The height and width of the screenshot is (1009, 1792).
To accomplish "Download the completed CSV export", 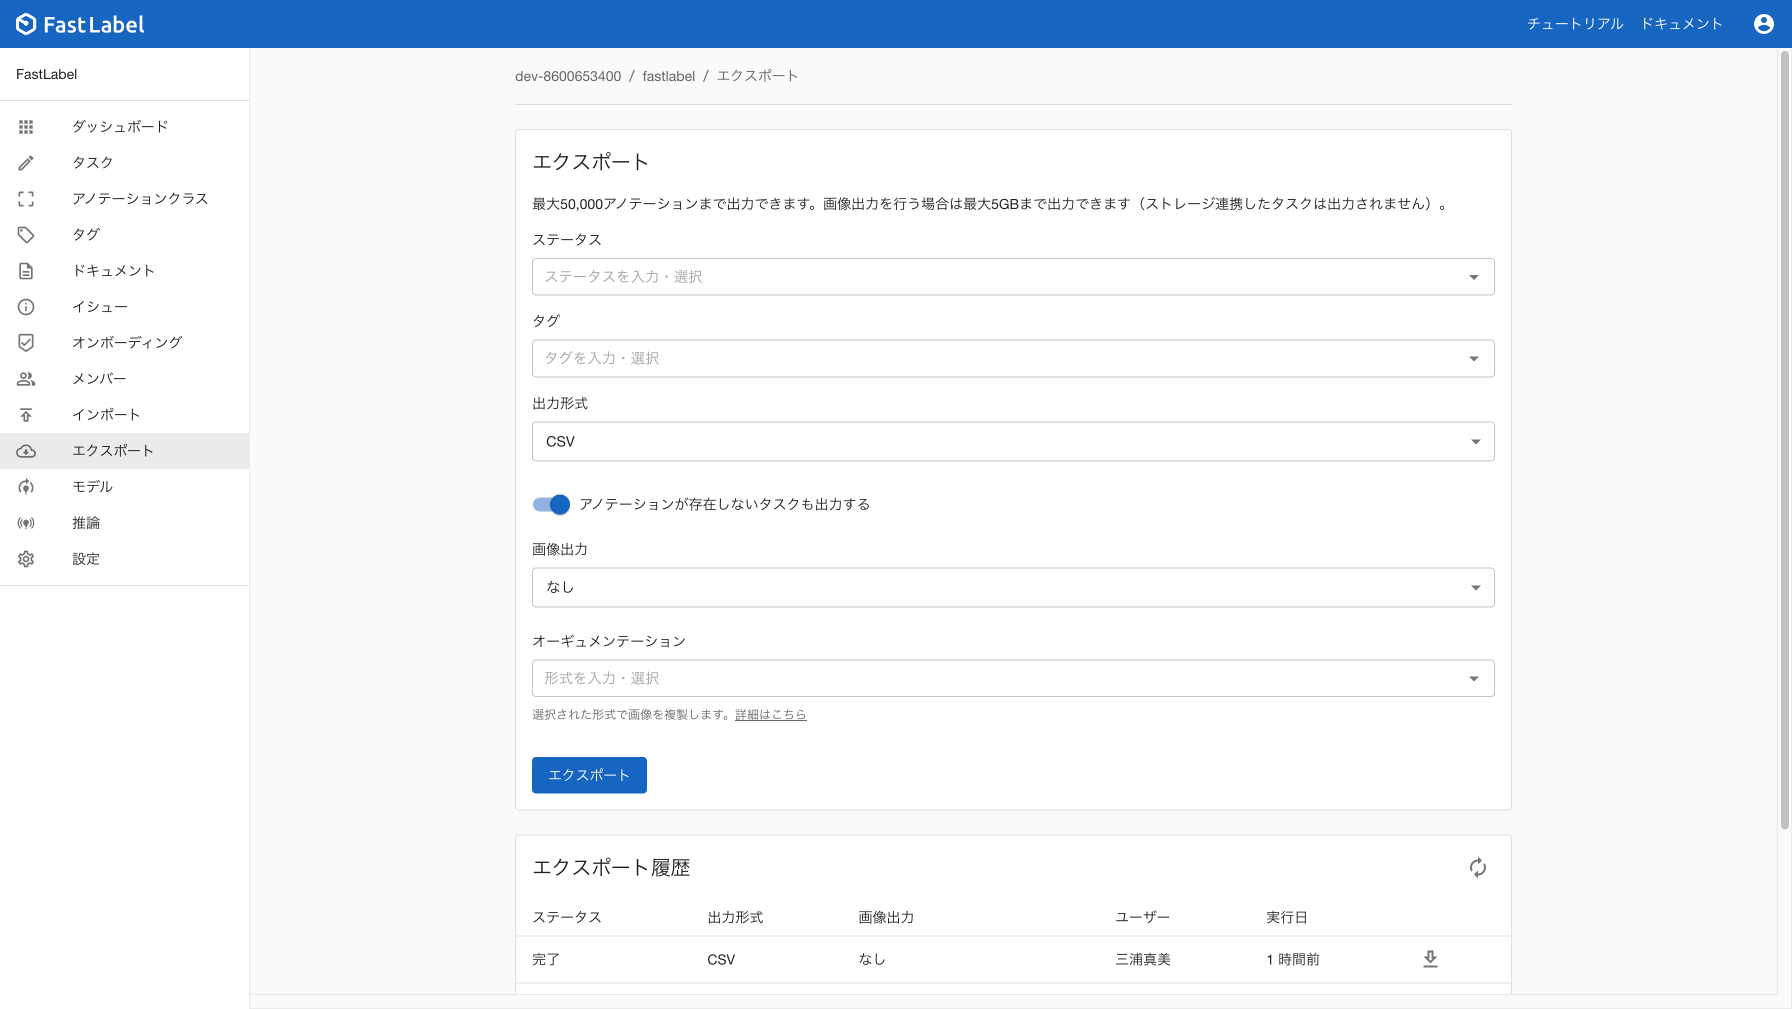I will [x=1430, y=959].
